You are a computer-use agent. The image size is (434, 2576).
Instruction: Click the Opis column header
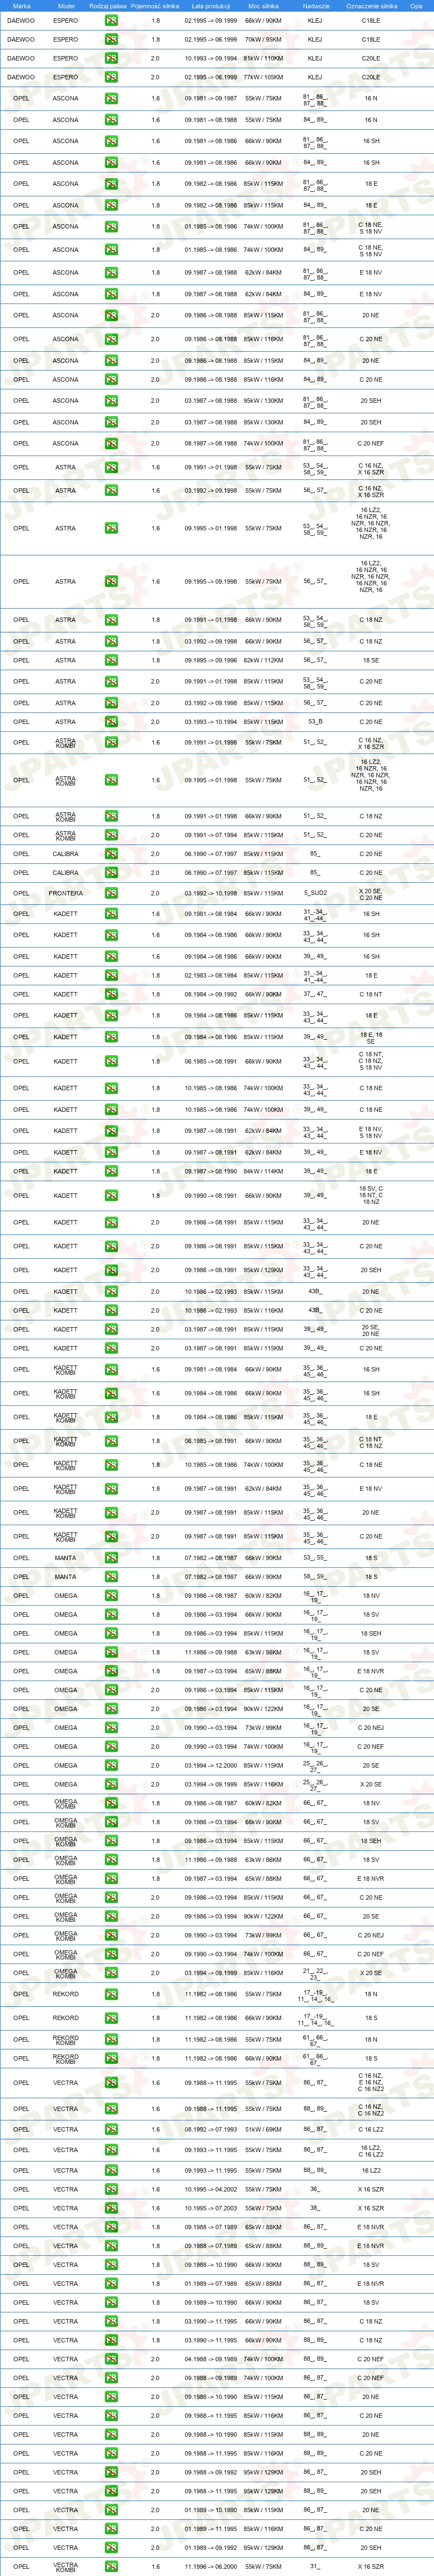tap(416, 6)
